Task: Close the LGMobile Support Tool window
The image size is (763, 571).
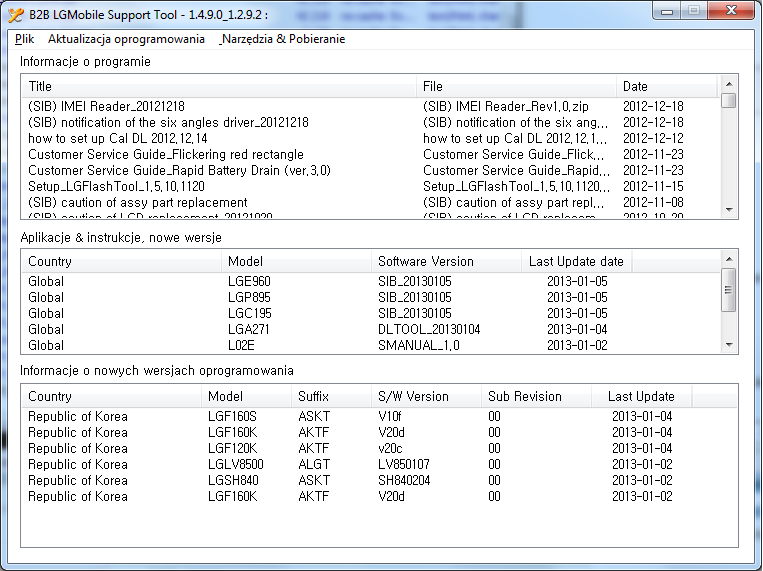Action: pos(731,11)
